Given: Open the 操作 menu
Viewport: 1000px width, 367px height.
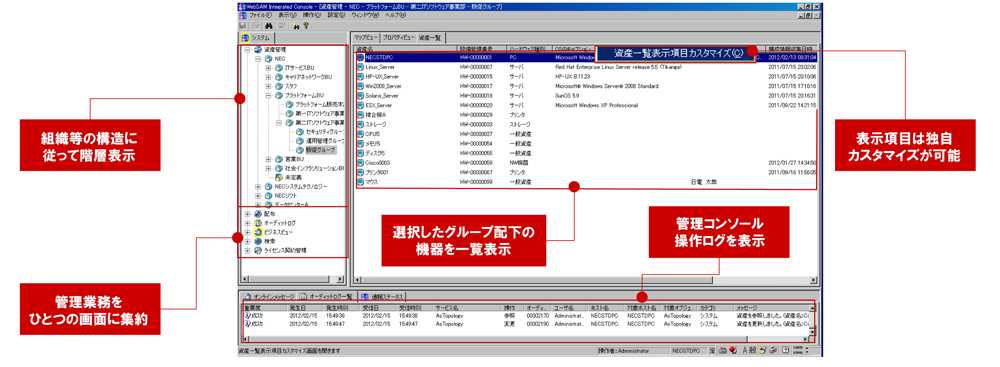Looking at the screenshot, I should [x=312, y=15].
